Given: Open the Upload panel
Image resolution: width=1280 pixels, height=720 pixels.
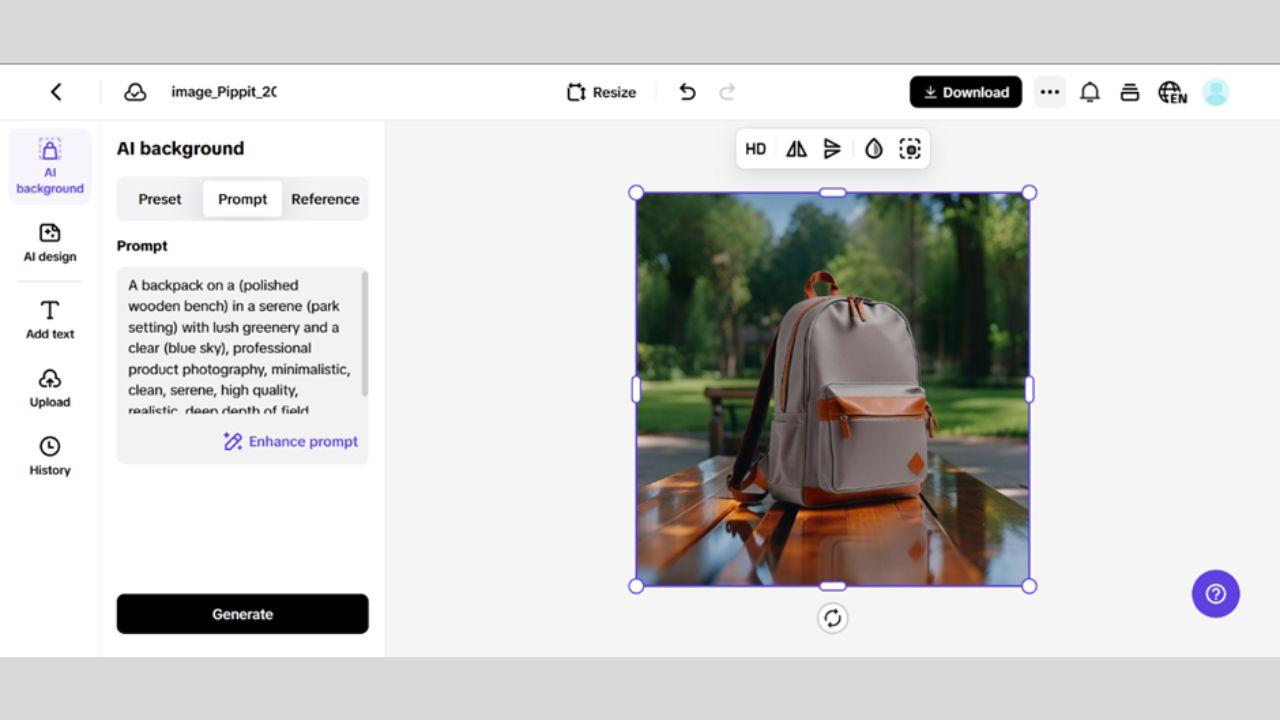Looking at the screenshot, I should pyautogui.click(x=50, y=388).
